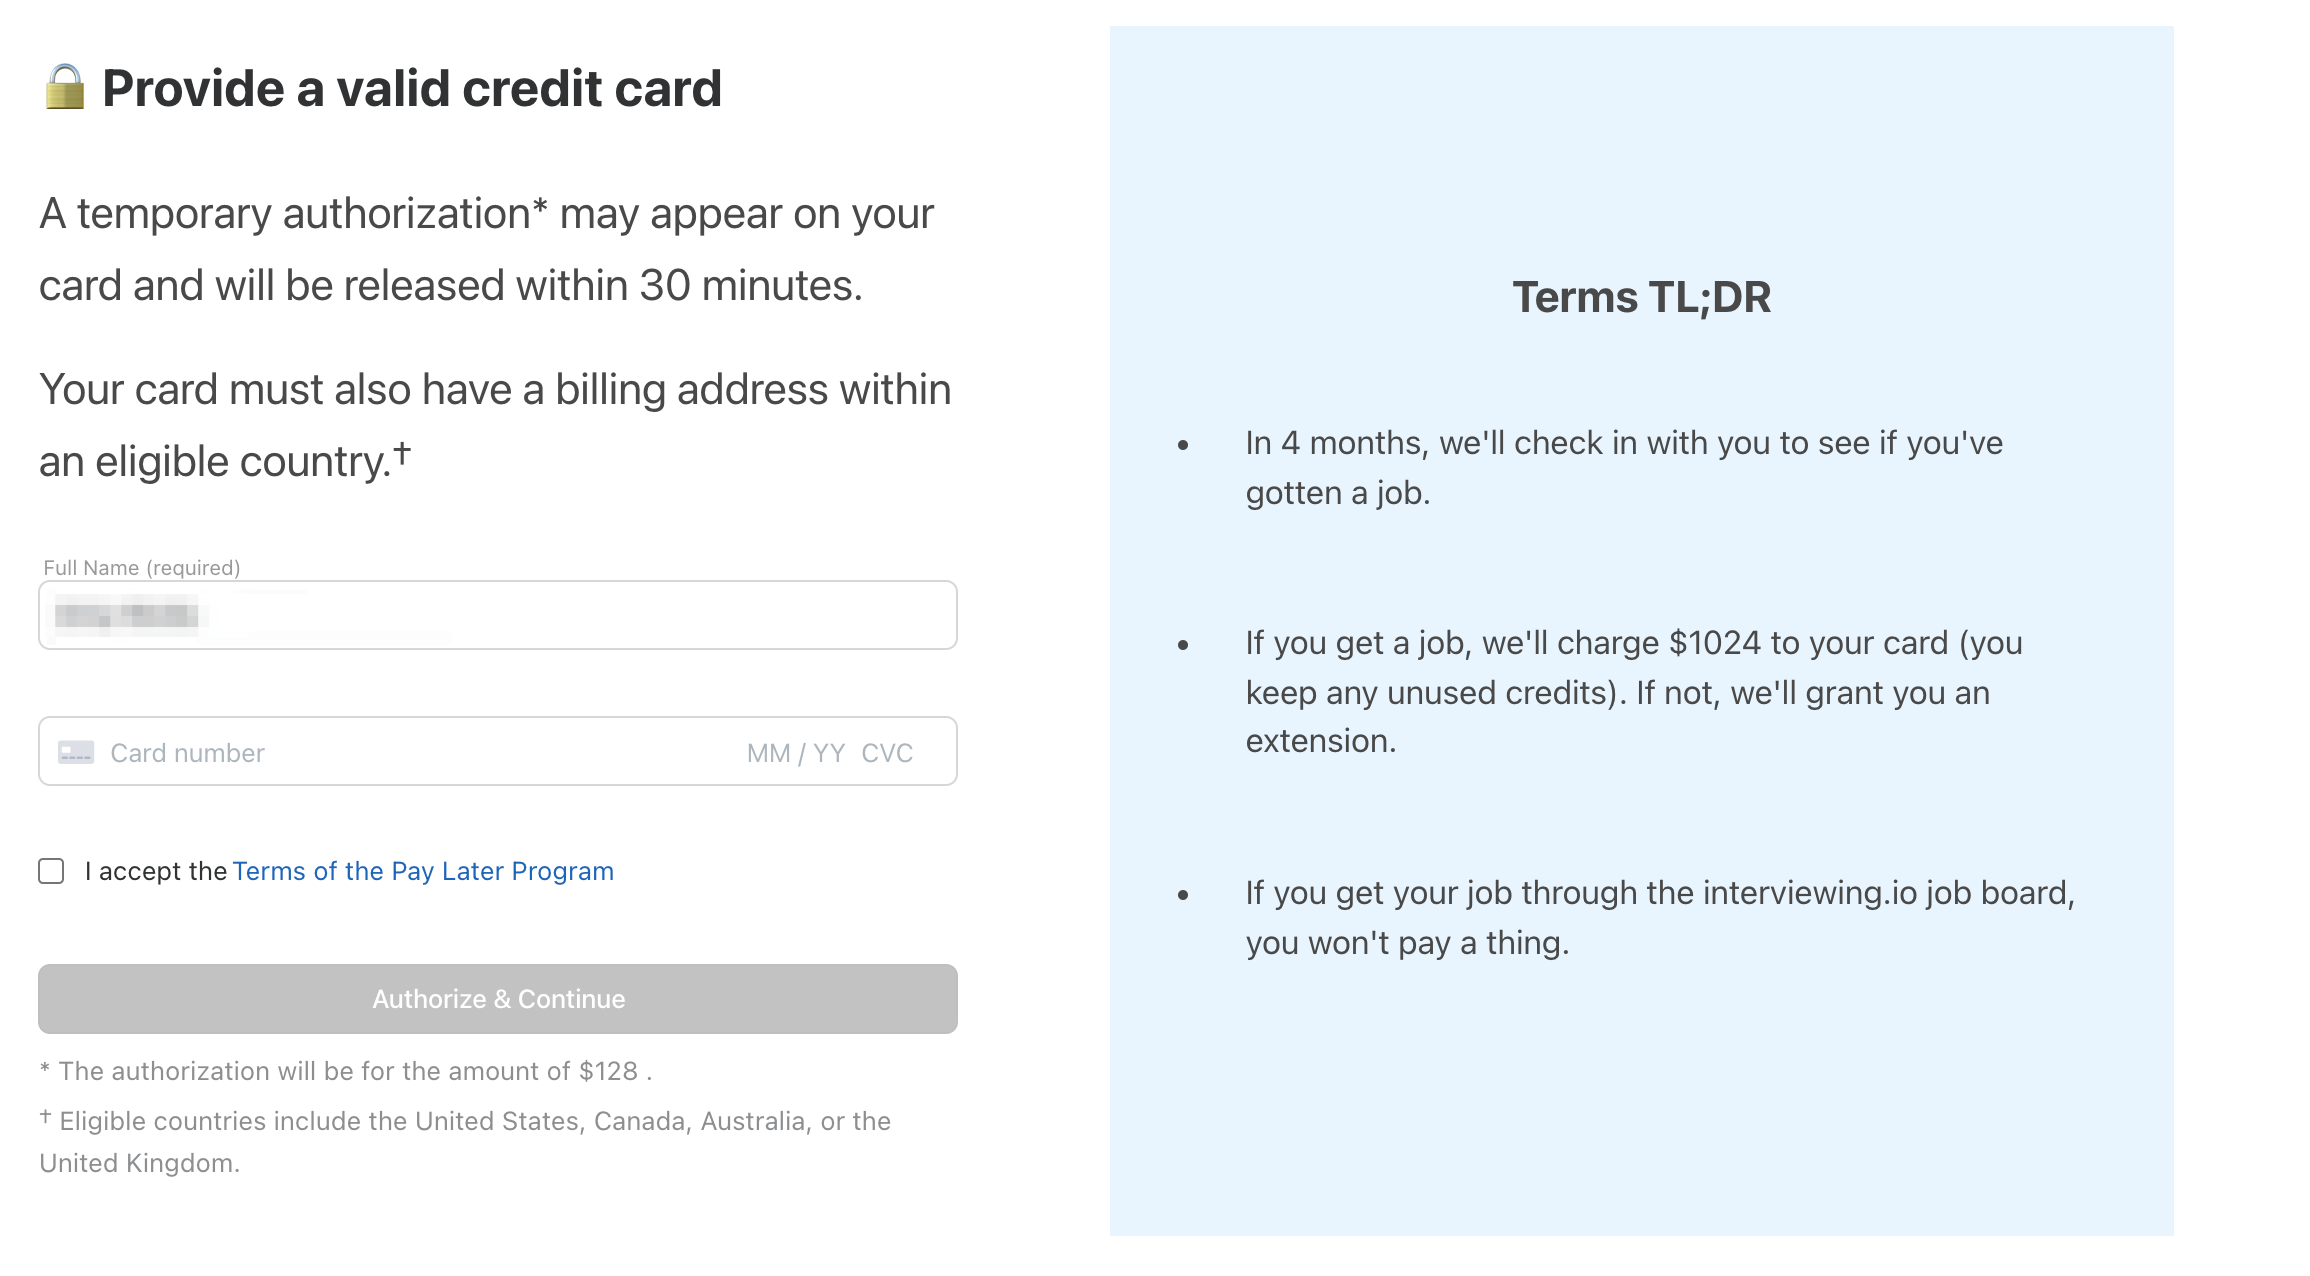2310x1276 pixels.
Task: Click the interviewing.io job board bullet text
Action: 1659,917
